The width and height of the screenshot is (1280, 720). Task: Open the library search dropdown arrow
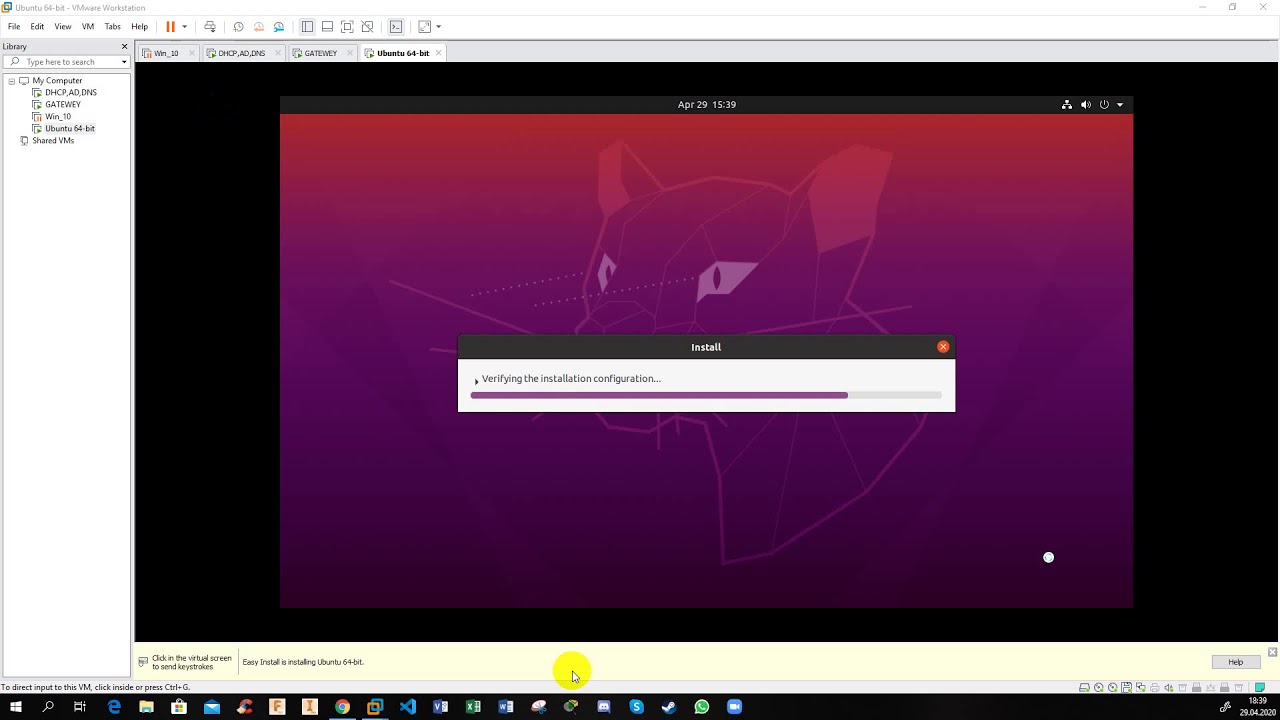pos(124,62)
